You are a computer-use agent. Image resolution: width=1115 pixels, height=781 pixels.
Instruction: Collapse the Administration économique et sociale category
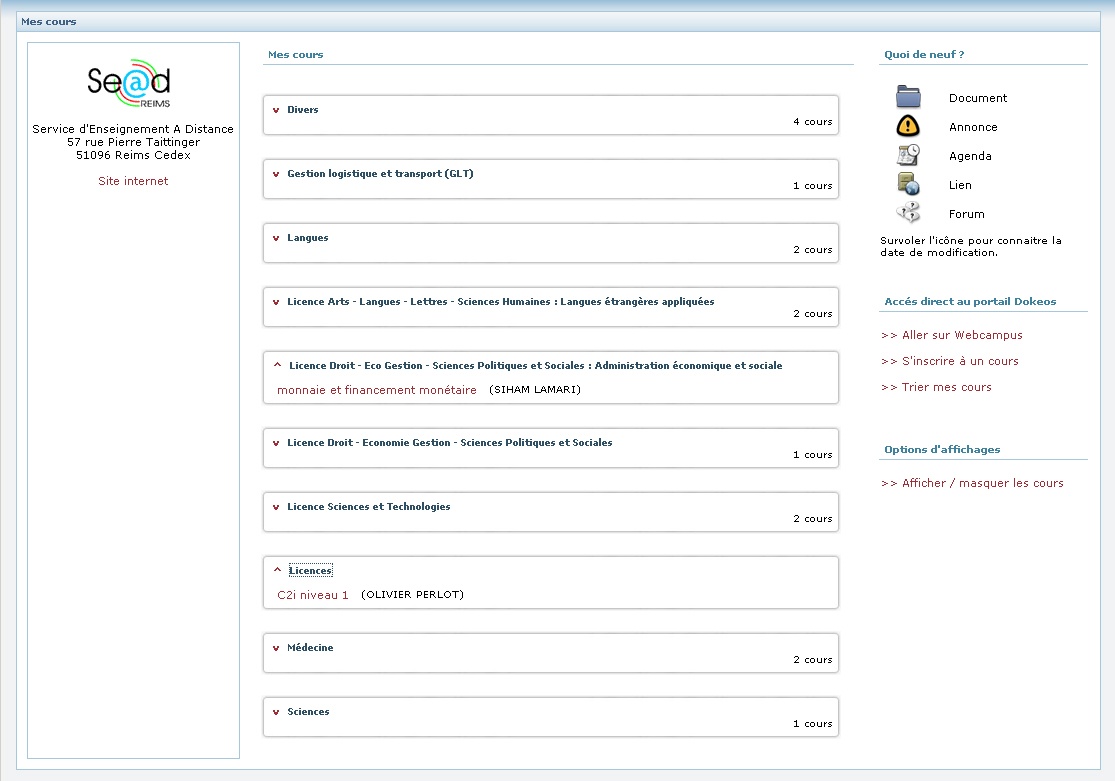tap(278, 366)
